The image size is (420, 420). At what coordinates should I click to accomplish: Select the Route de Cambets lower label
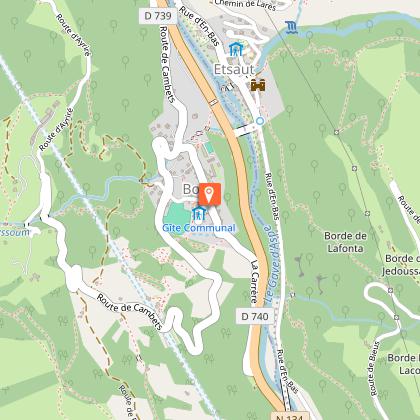tap(129, 312)
